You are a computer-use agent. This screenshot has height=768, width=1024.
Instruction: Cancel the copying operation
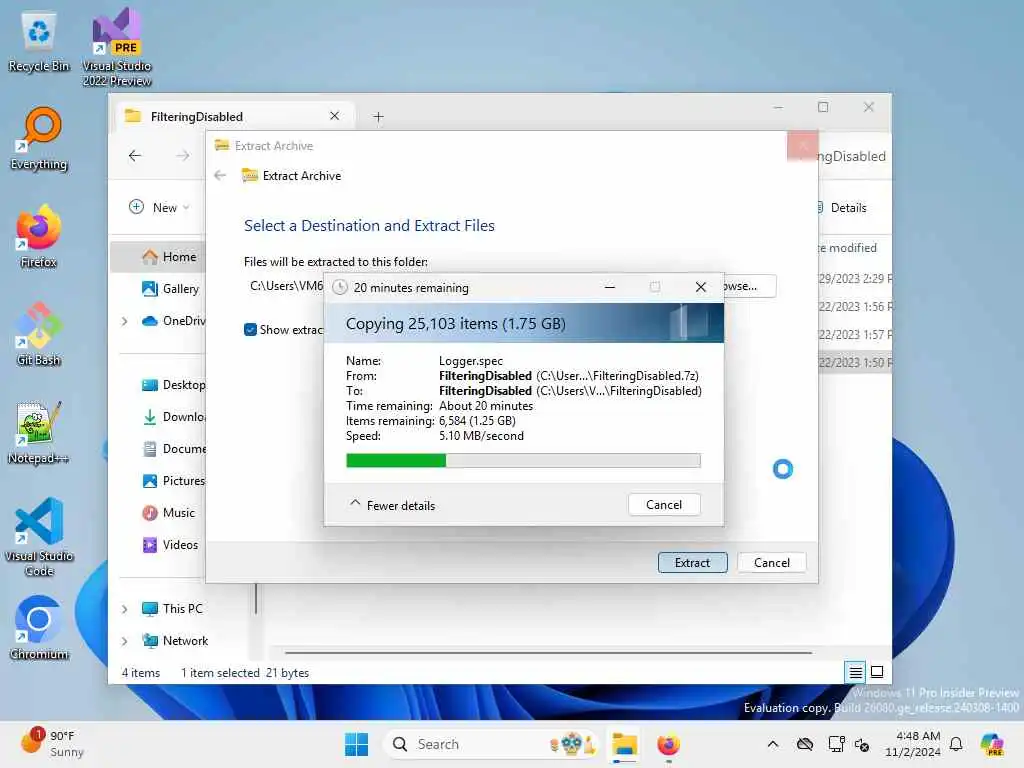coord(664,504)
